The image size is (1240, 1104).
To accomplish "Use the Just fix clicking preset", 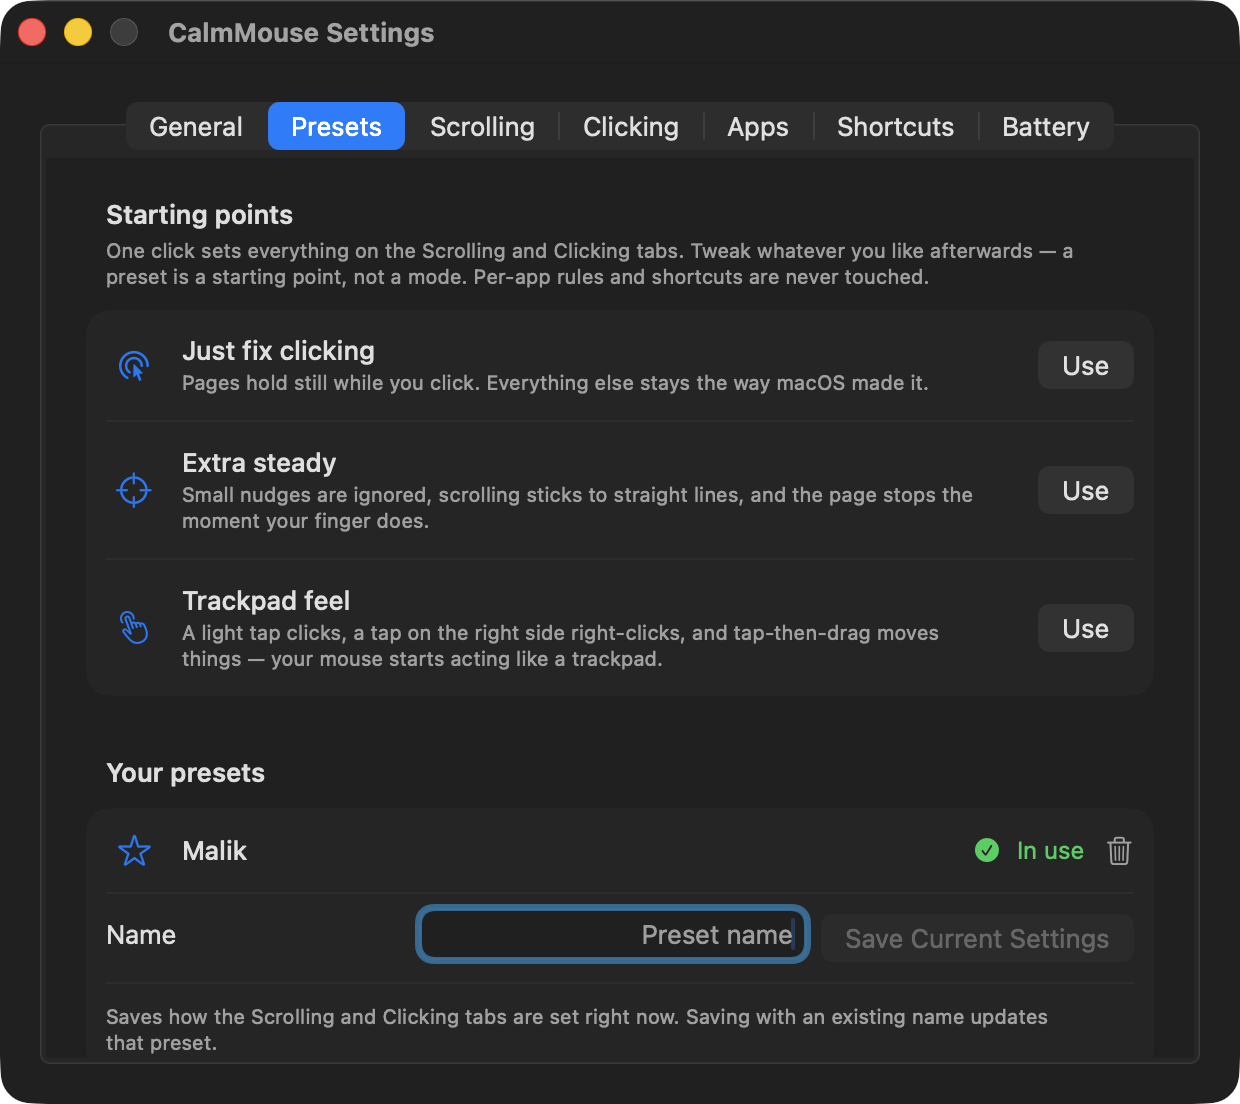I will [x=1085, y=366].
